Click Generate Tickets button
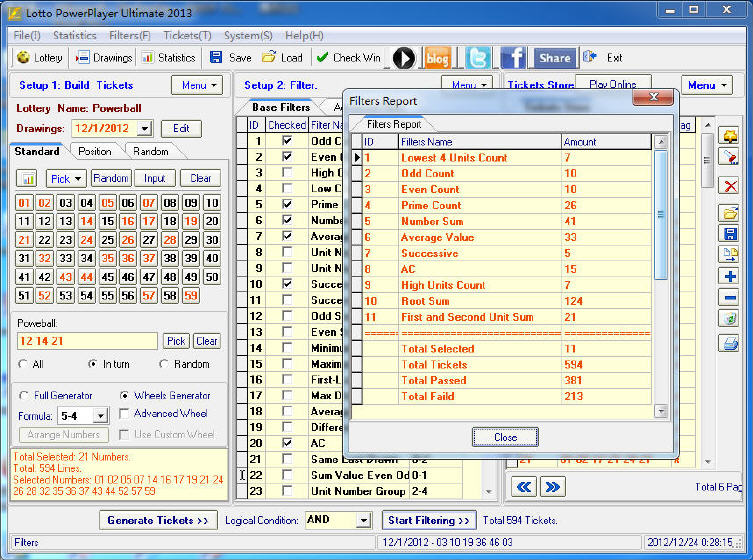 [x=158, y=520]
